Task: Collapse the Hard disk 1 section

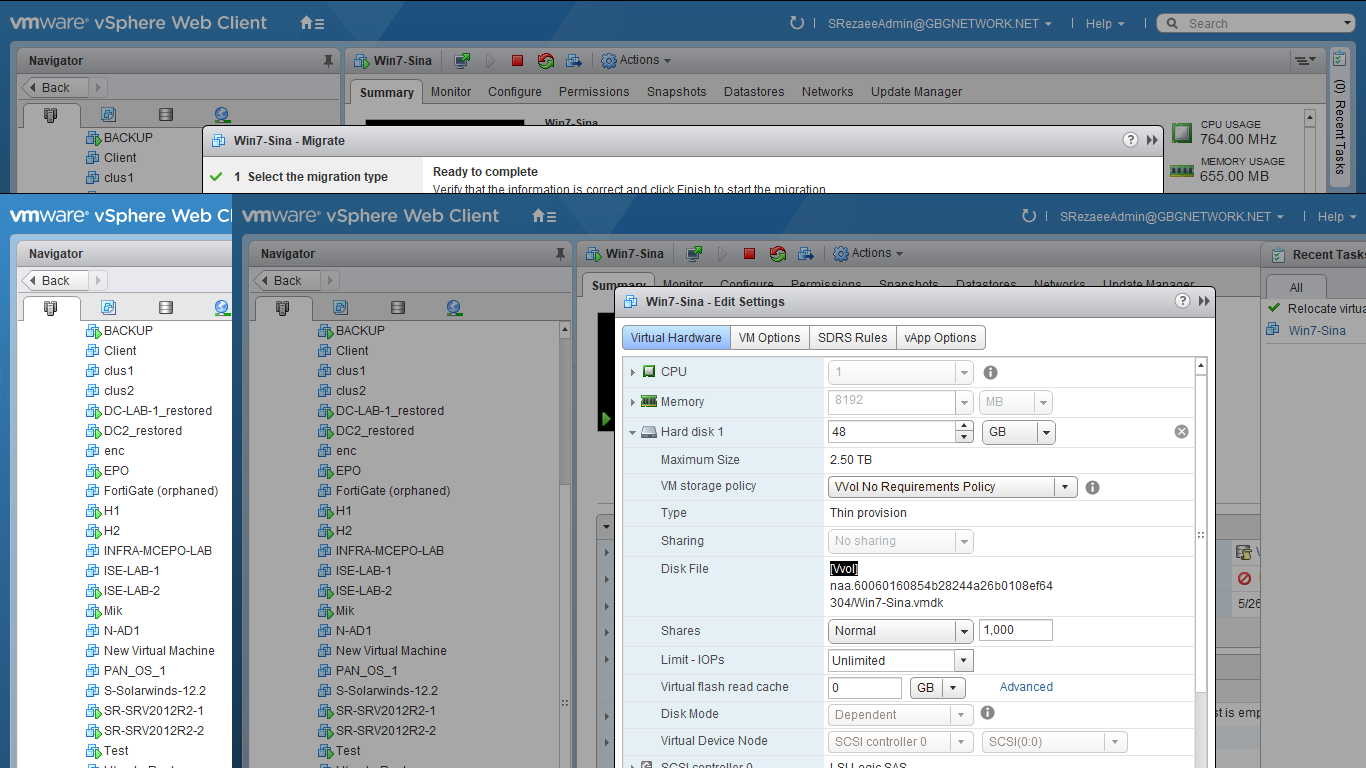Action: click(x=633, y=432)
